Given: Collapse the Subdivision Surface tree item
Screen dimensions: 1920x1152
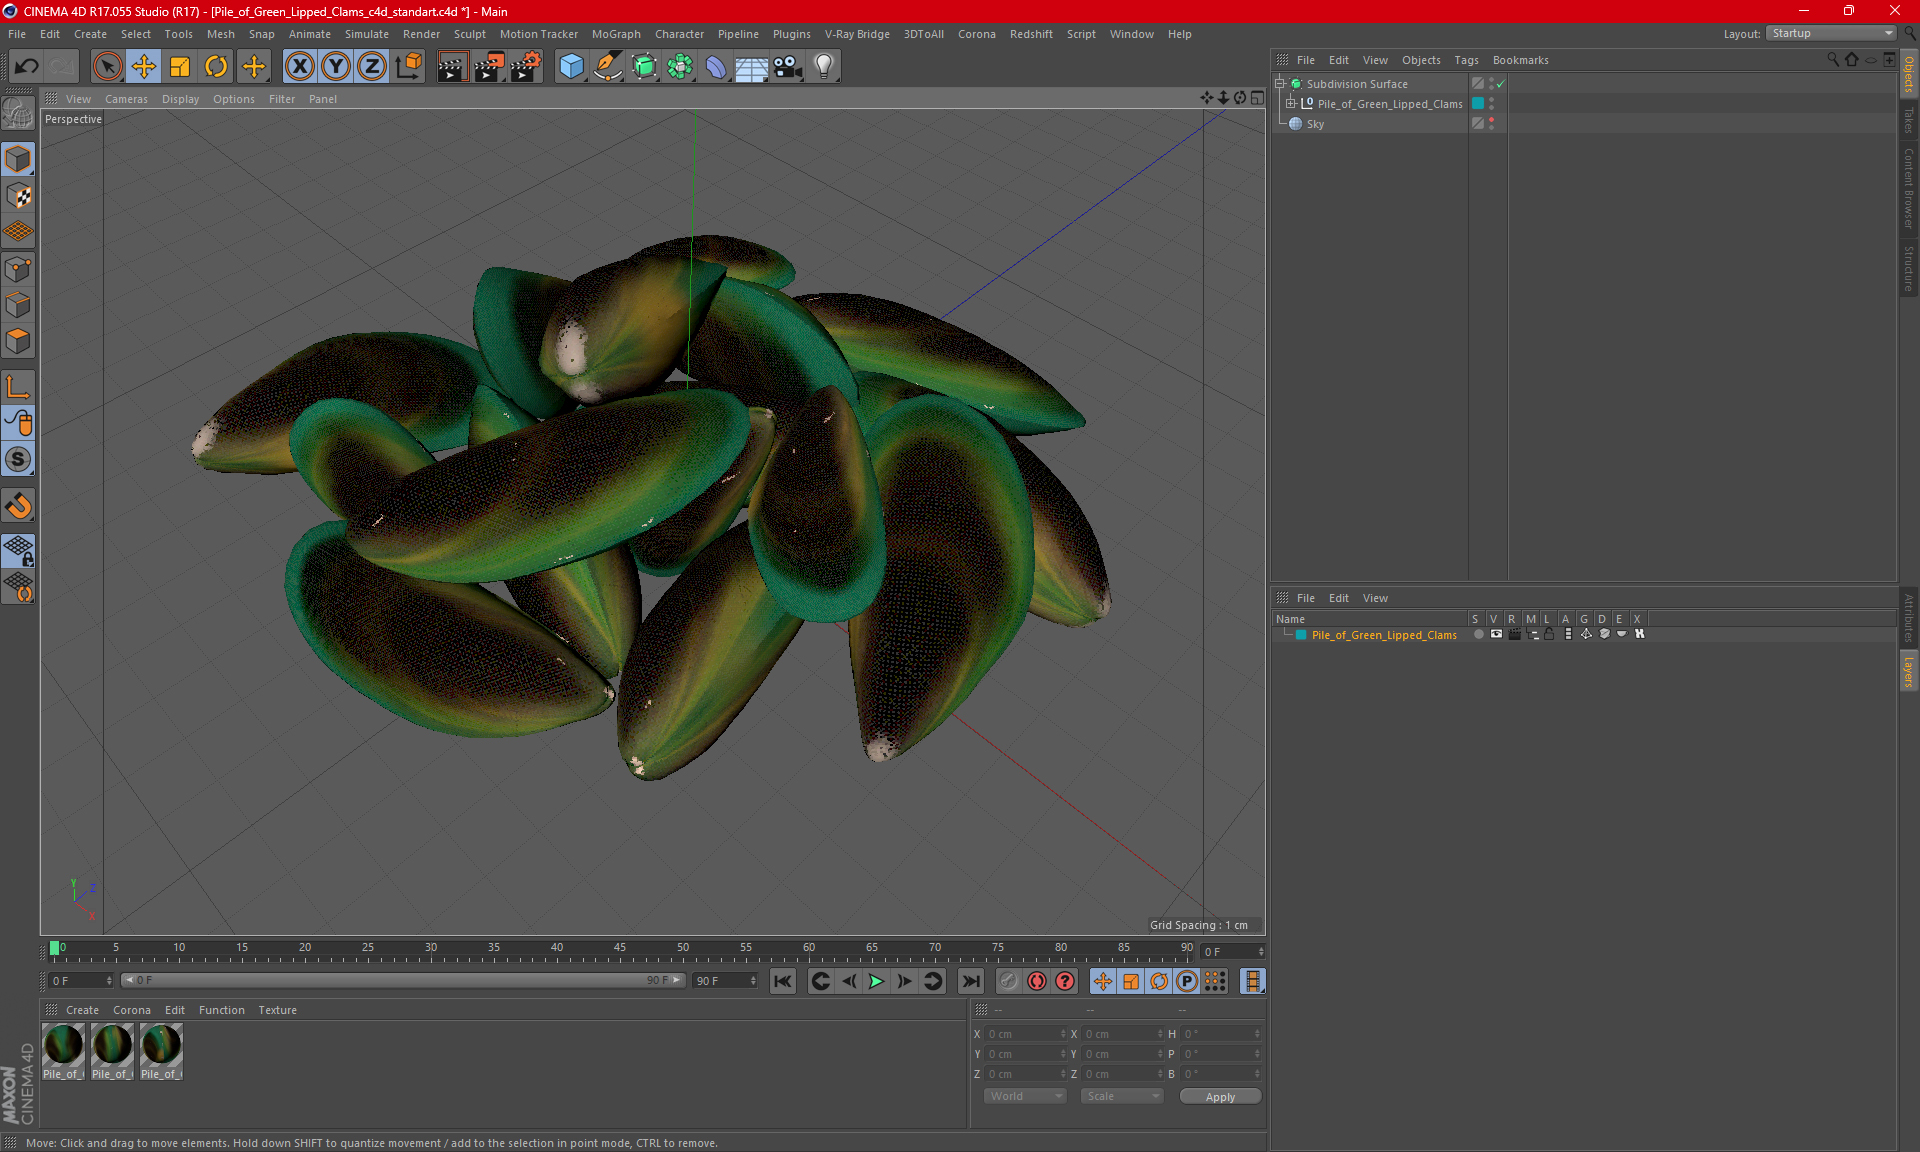Looking at the screenshot, I should (x=1279, y=84).
